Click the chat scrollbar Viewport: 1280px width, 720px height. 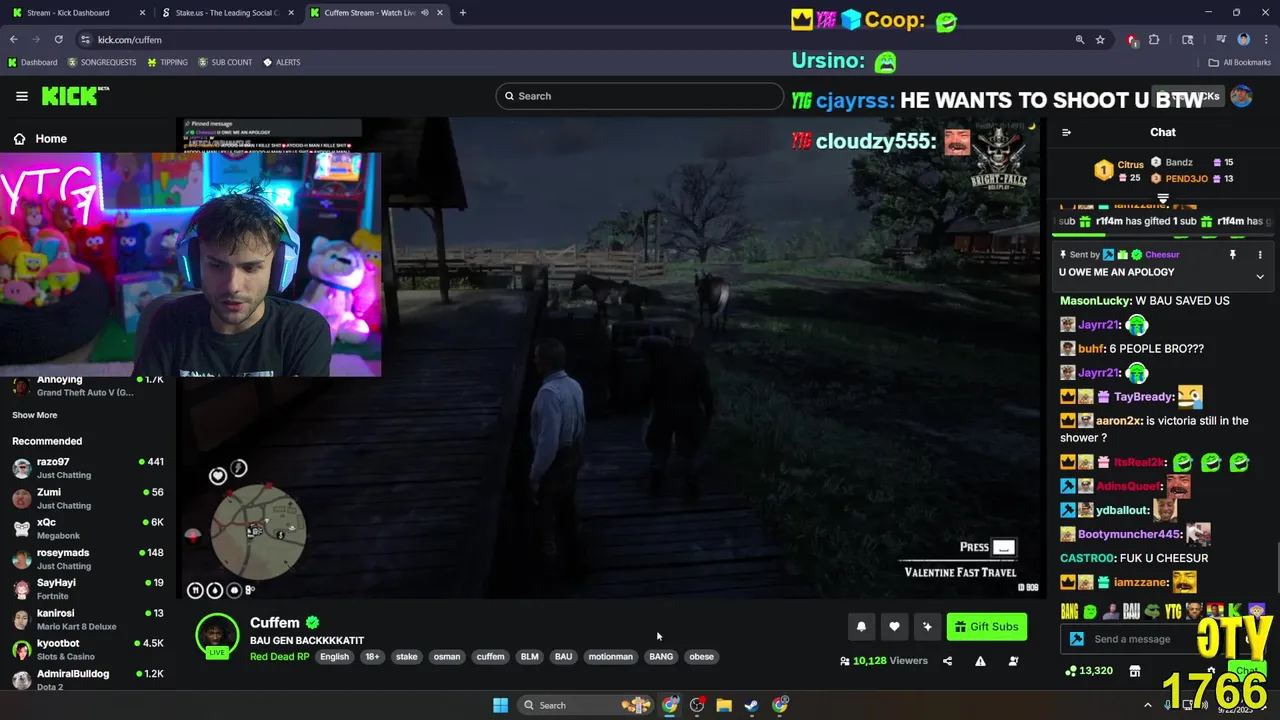(1276, 566)
